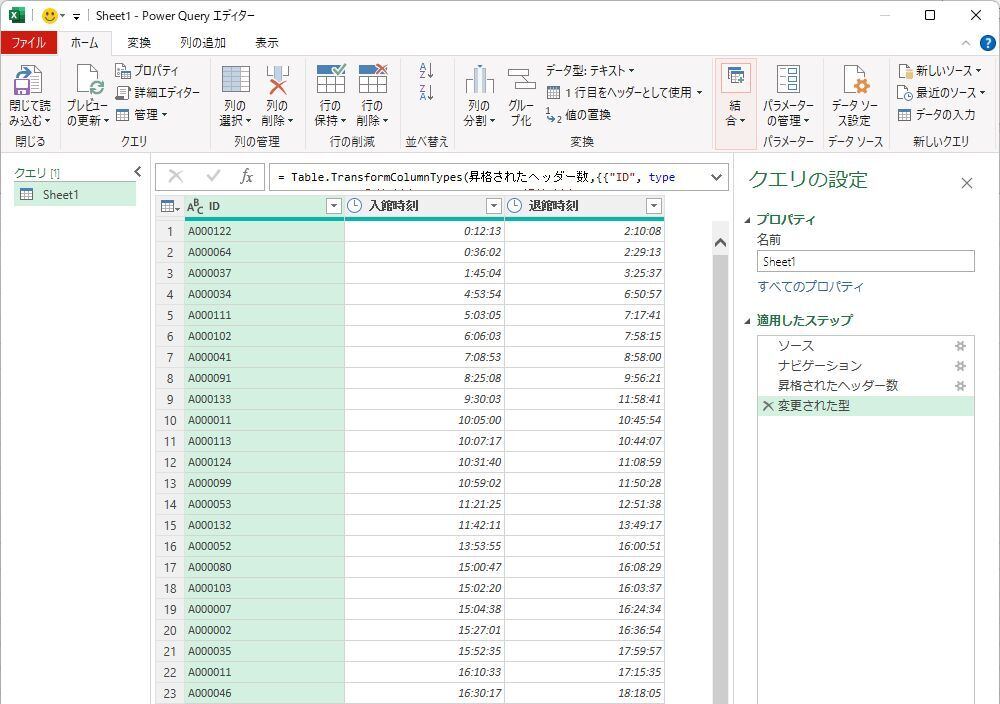Click 退館時刻 column time type icon
Viewport: 1000px width, 704px height.
click(x=514, y=206)
